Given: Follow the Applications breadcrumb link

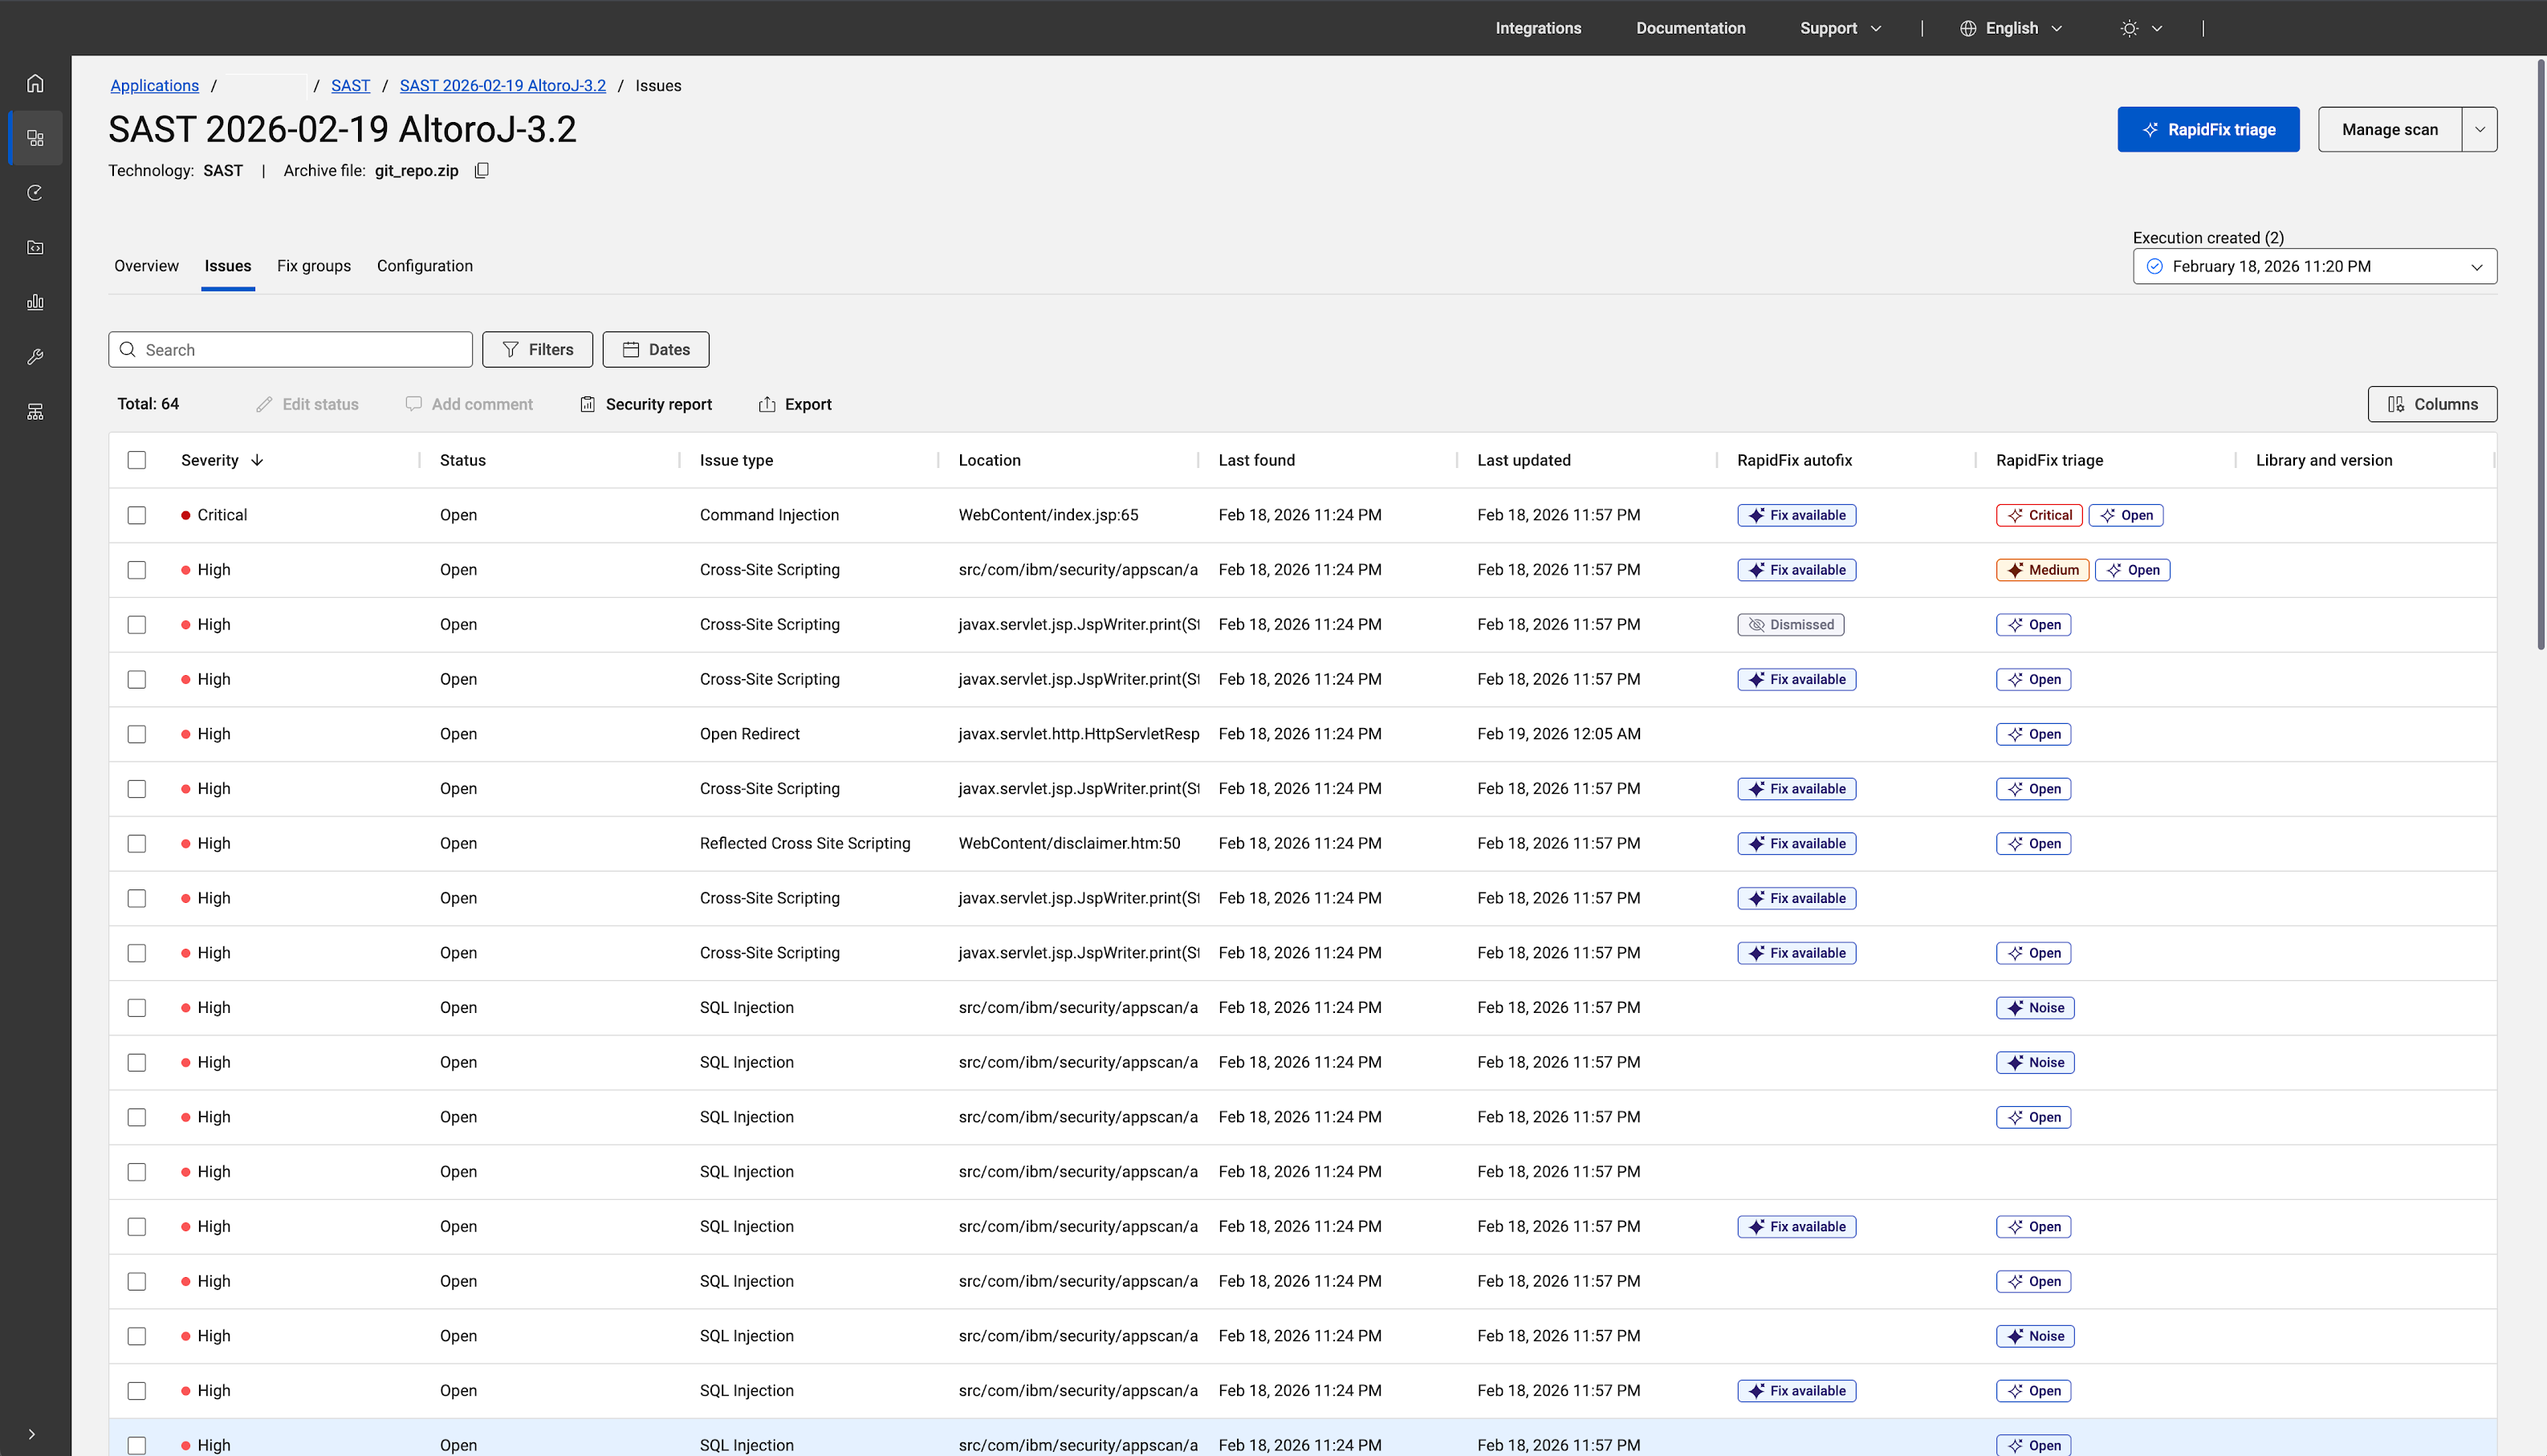Looking at the screenshot, I should pos(154,86).
